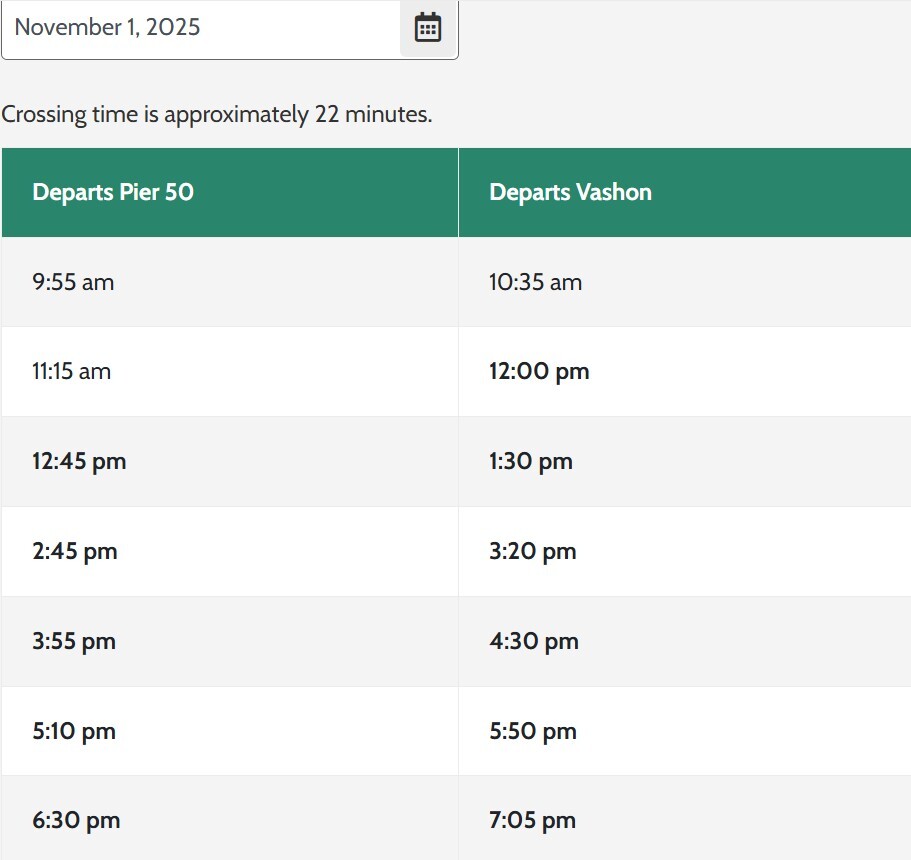Click the Departs Pier 50 column header
The image size is (911, 860).
pyautogui.click(x=113, y=192)
